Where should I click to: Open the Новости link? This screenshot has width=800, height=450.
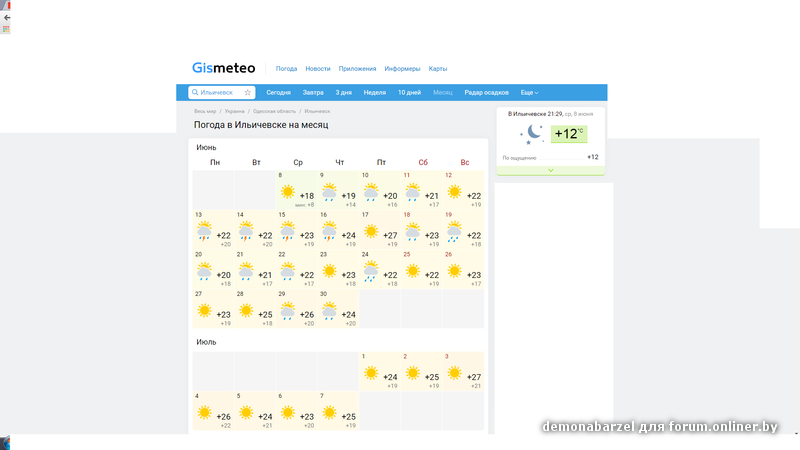coord(318,68)
